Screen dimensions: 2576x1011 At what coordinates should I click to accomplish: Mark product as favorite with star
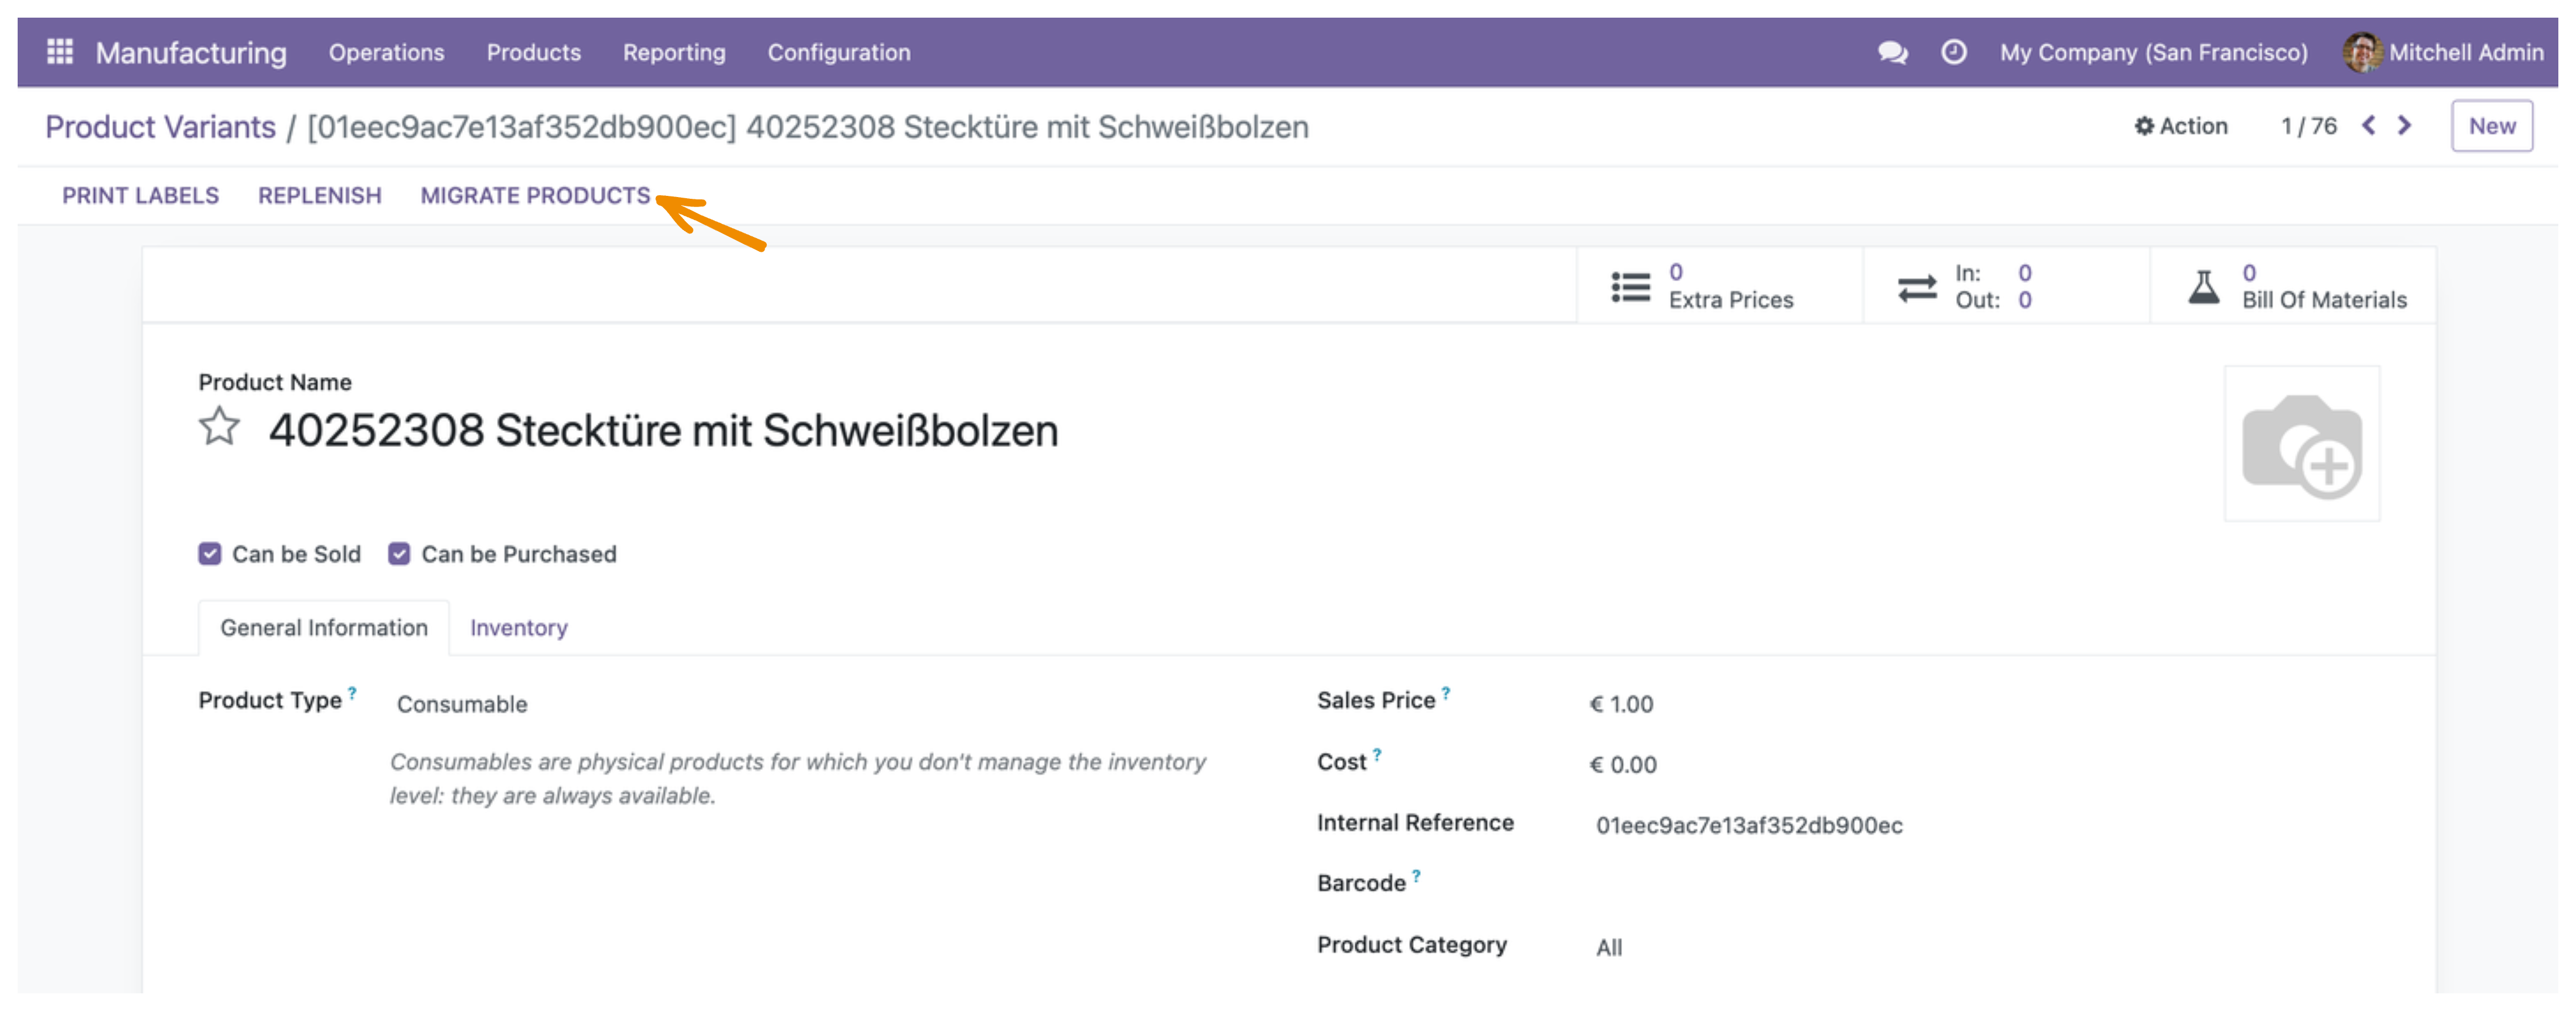click(219, 427)
